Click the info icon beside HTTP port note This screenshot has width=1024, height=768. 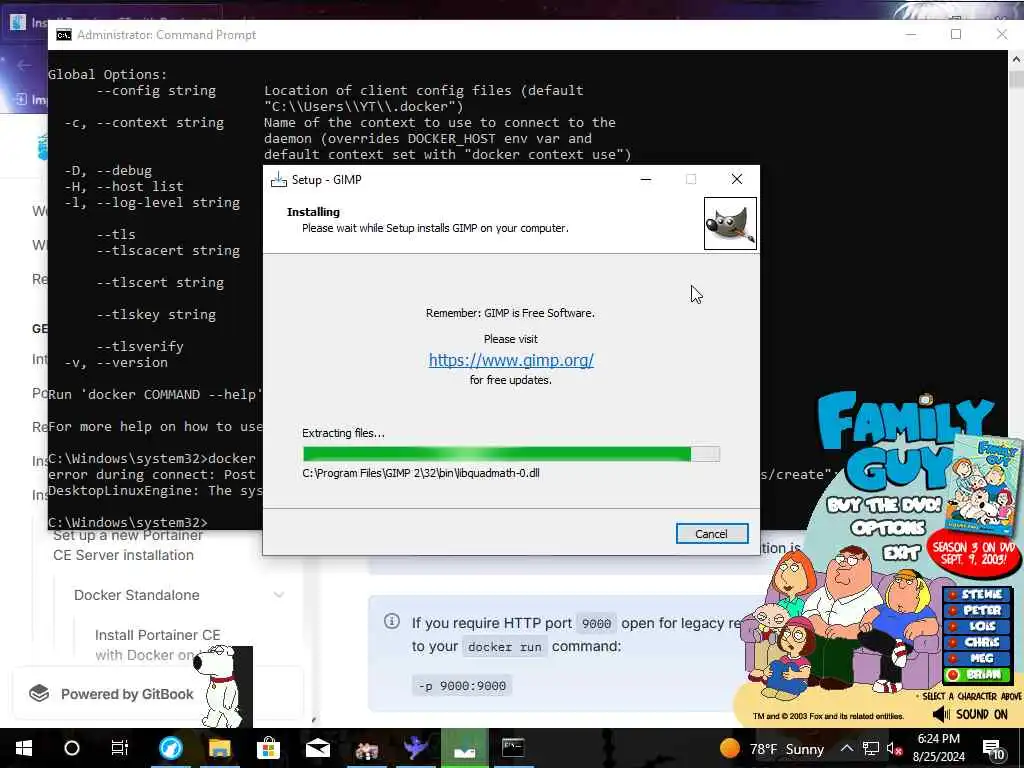click(392, 621)
